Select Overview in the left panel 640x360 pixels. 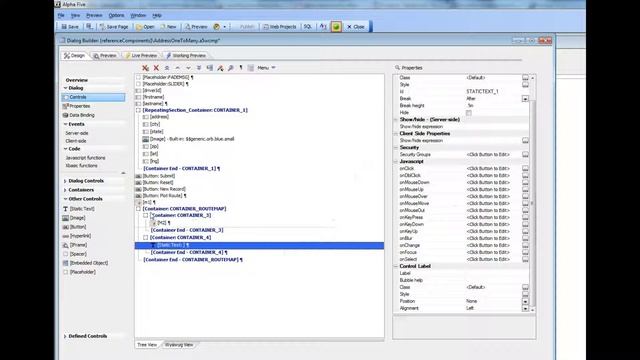pos(77,80)
